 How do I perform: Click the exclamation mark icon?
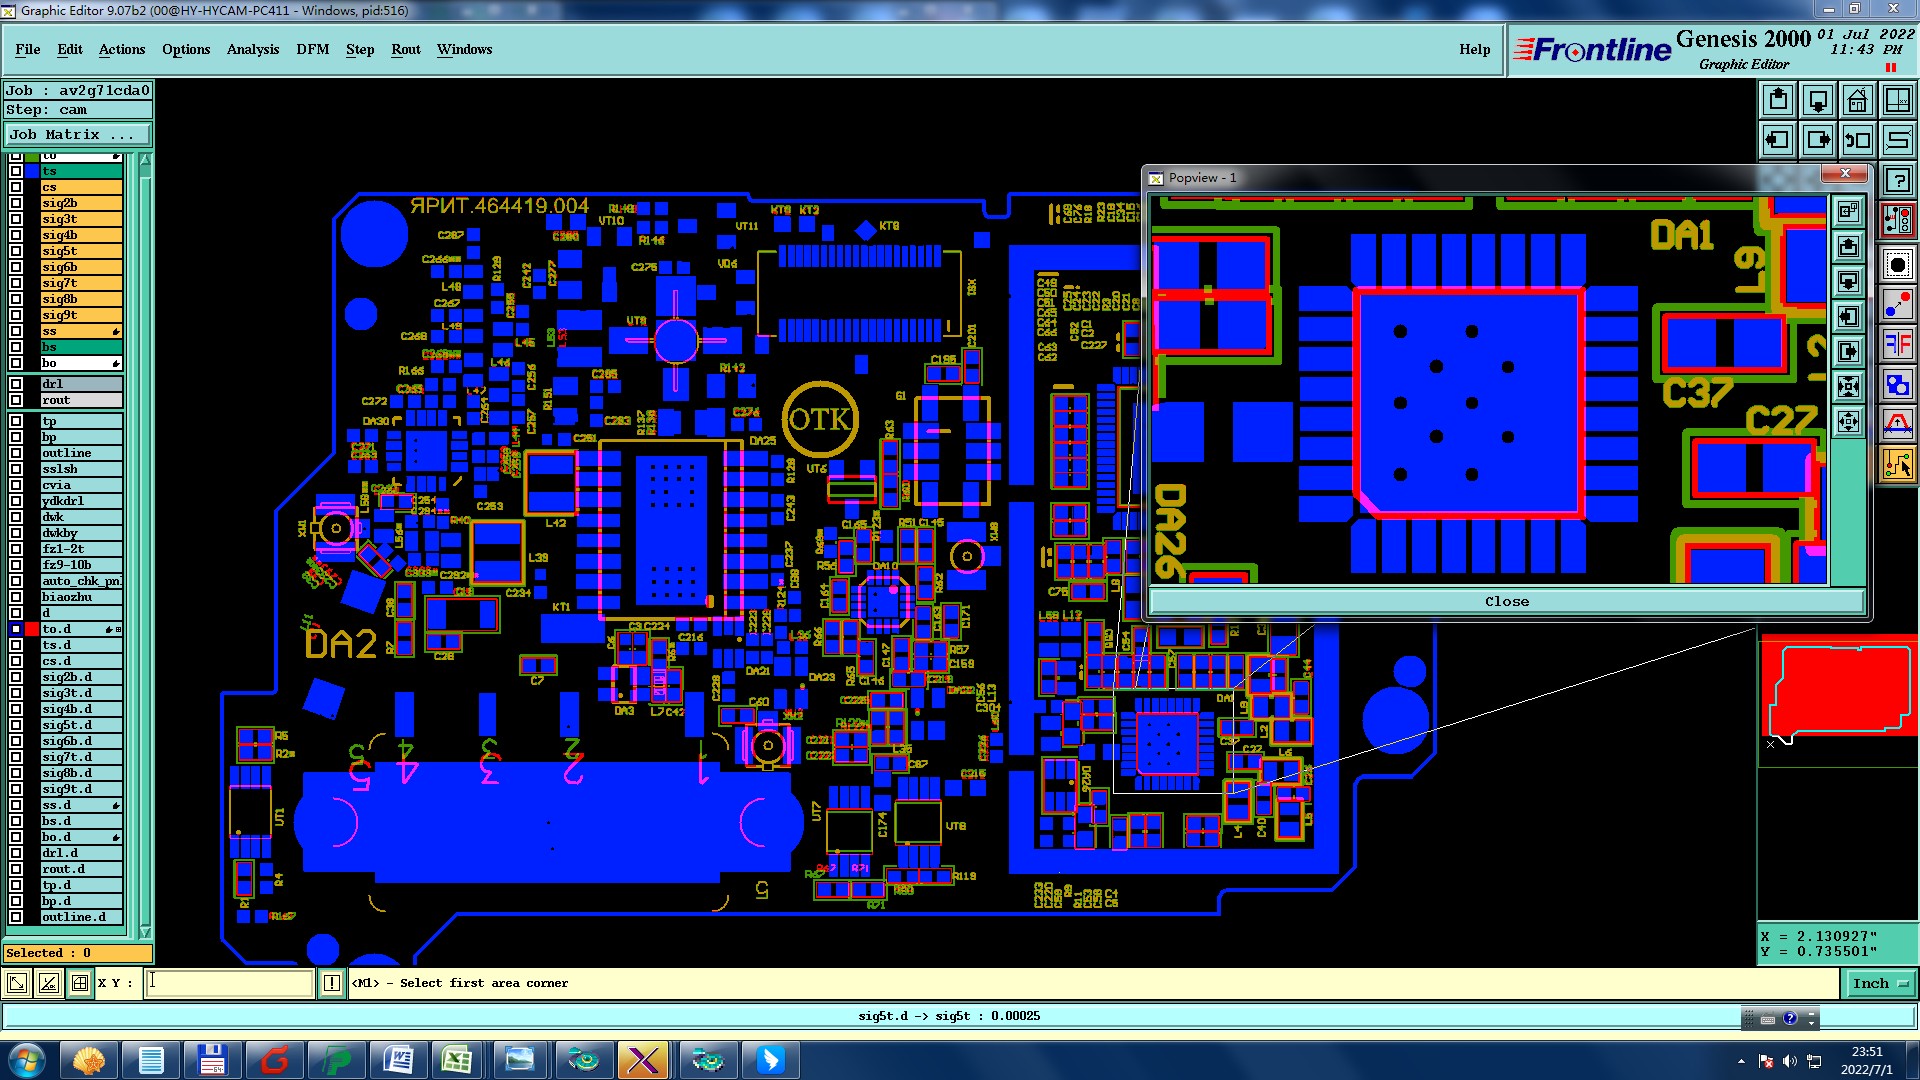[x=332, y=983]
